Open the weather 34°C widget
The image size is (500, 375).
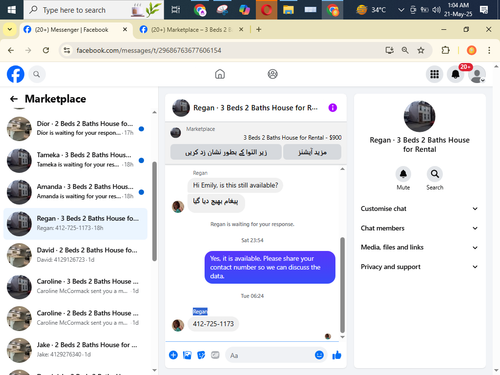(371, 10)
